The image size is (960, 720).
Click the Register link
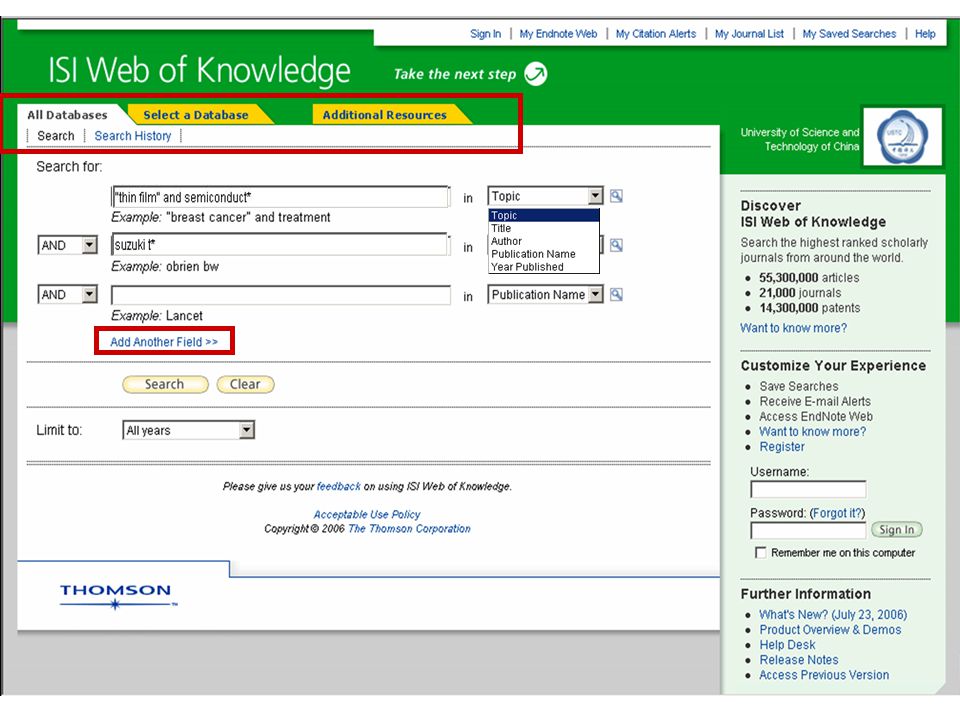click(x=782, y=447)
